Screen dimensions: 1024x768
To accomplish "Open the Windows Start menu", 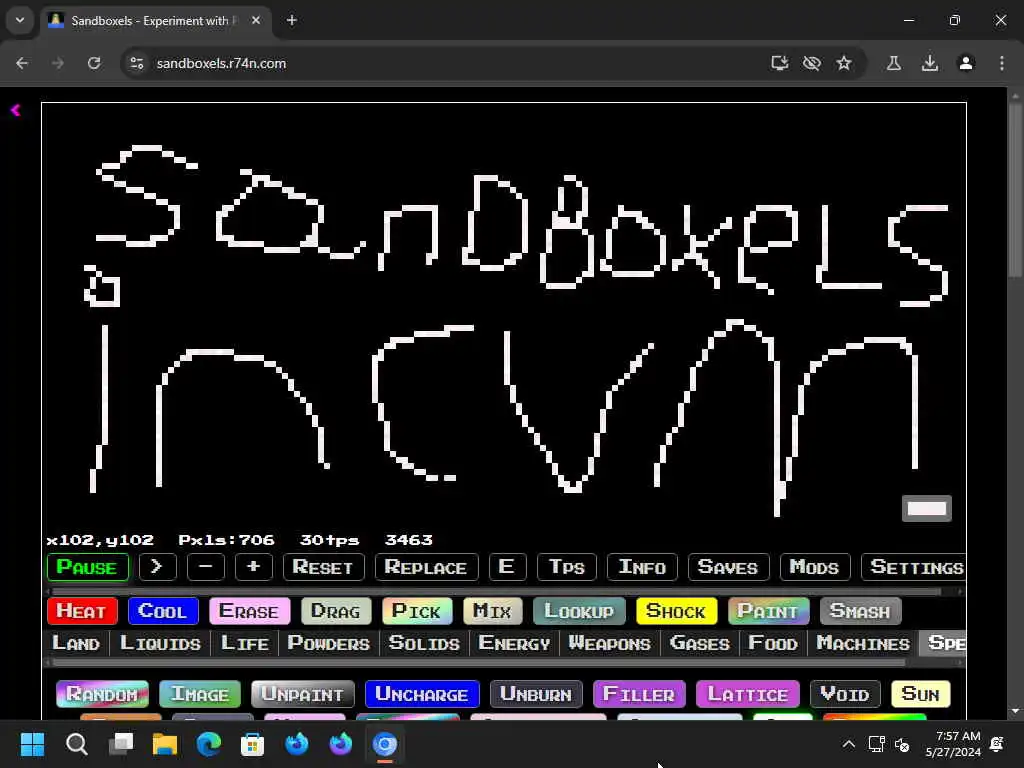I will (x=32, y=744).
